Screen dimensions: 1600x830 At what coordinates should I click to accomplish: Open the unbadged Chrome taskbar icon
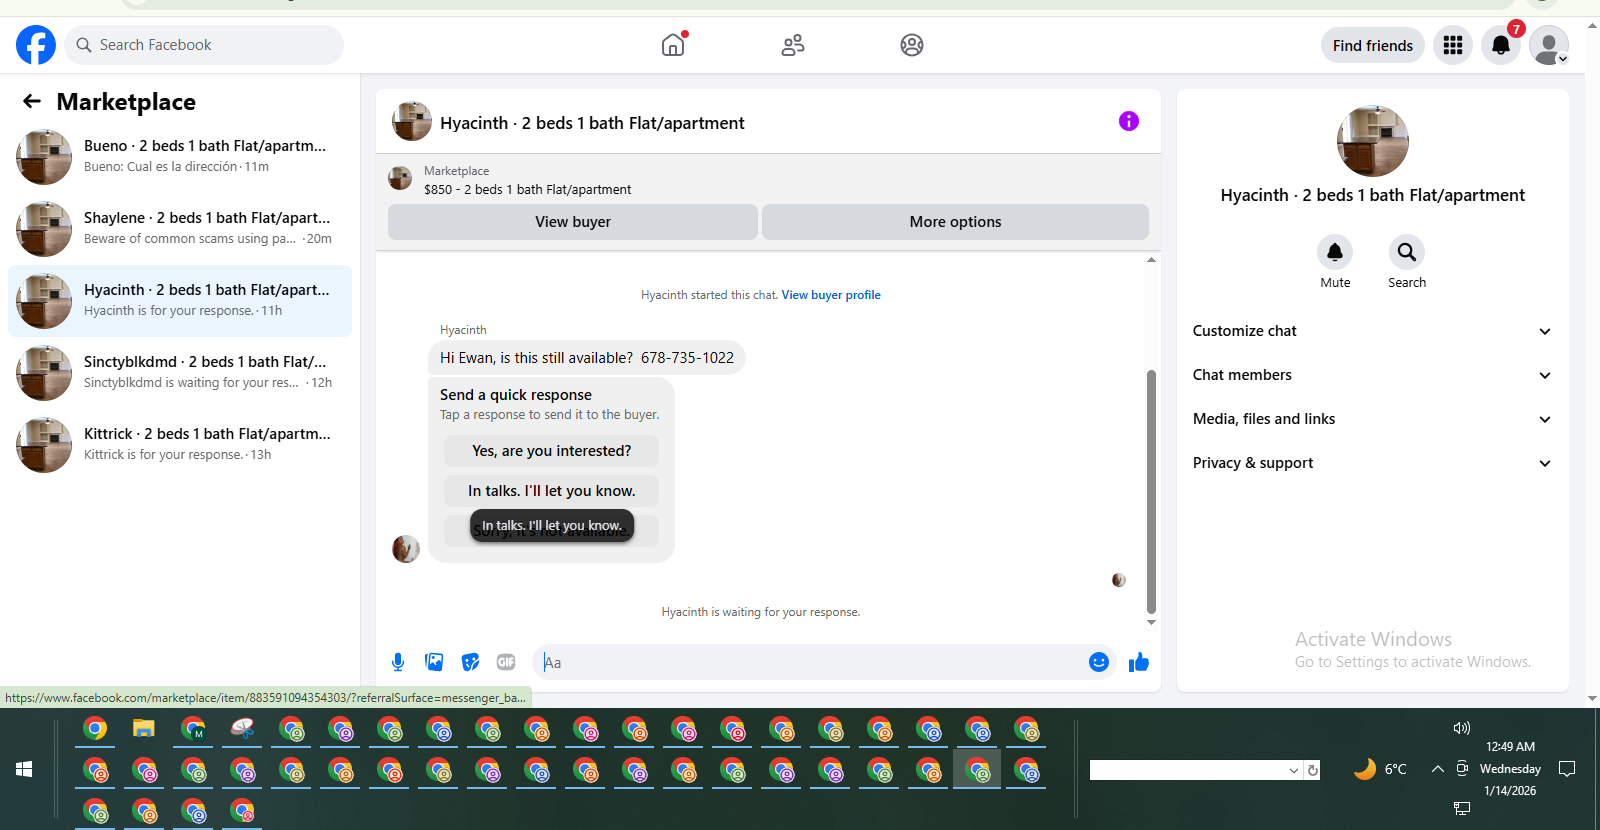[95, 729]
